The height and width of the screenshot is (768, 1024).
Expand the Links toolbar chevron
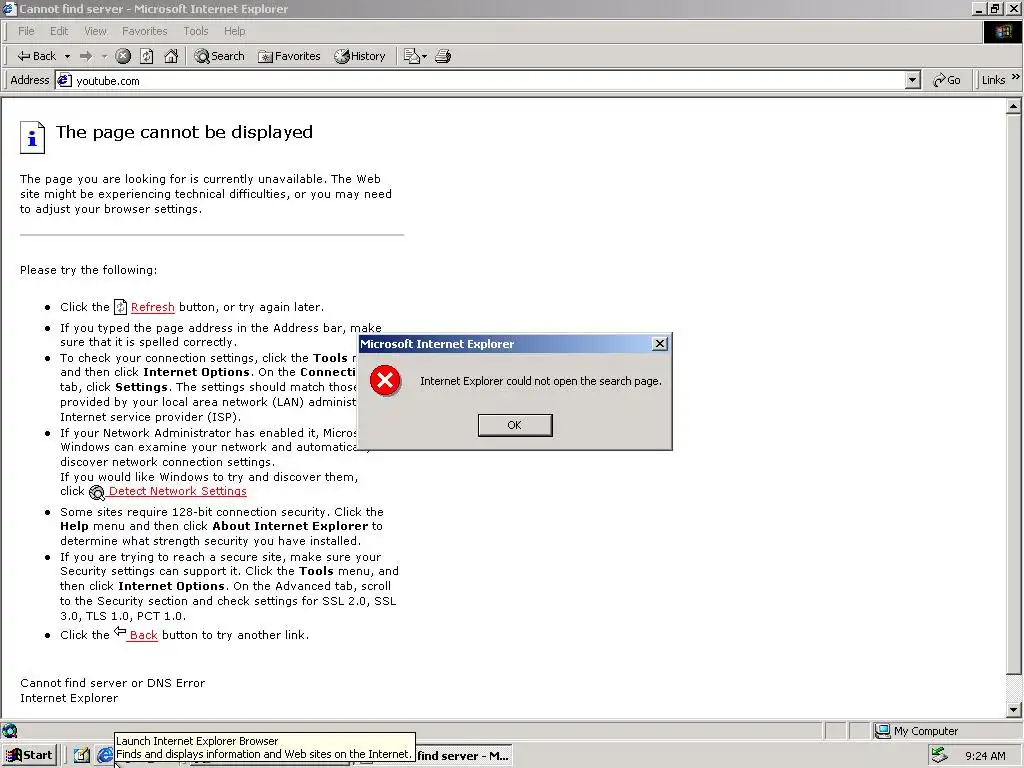(x=1016, y=78)
